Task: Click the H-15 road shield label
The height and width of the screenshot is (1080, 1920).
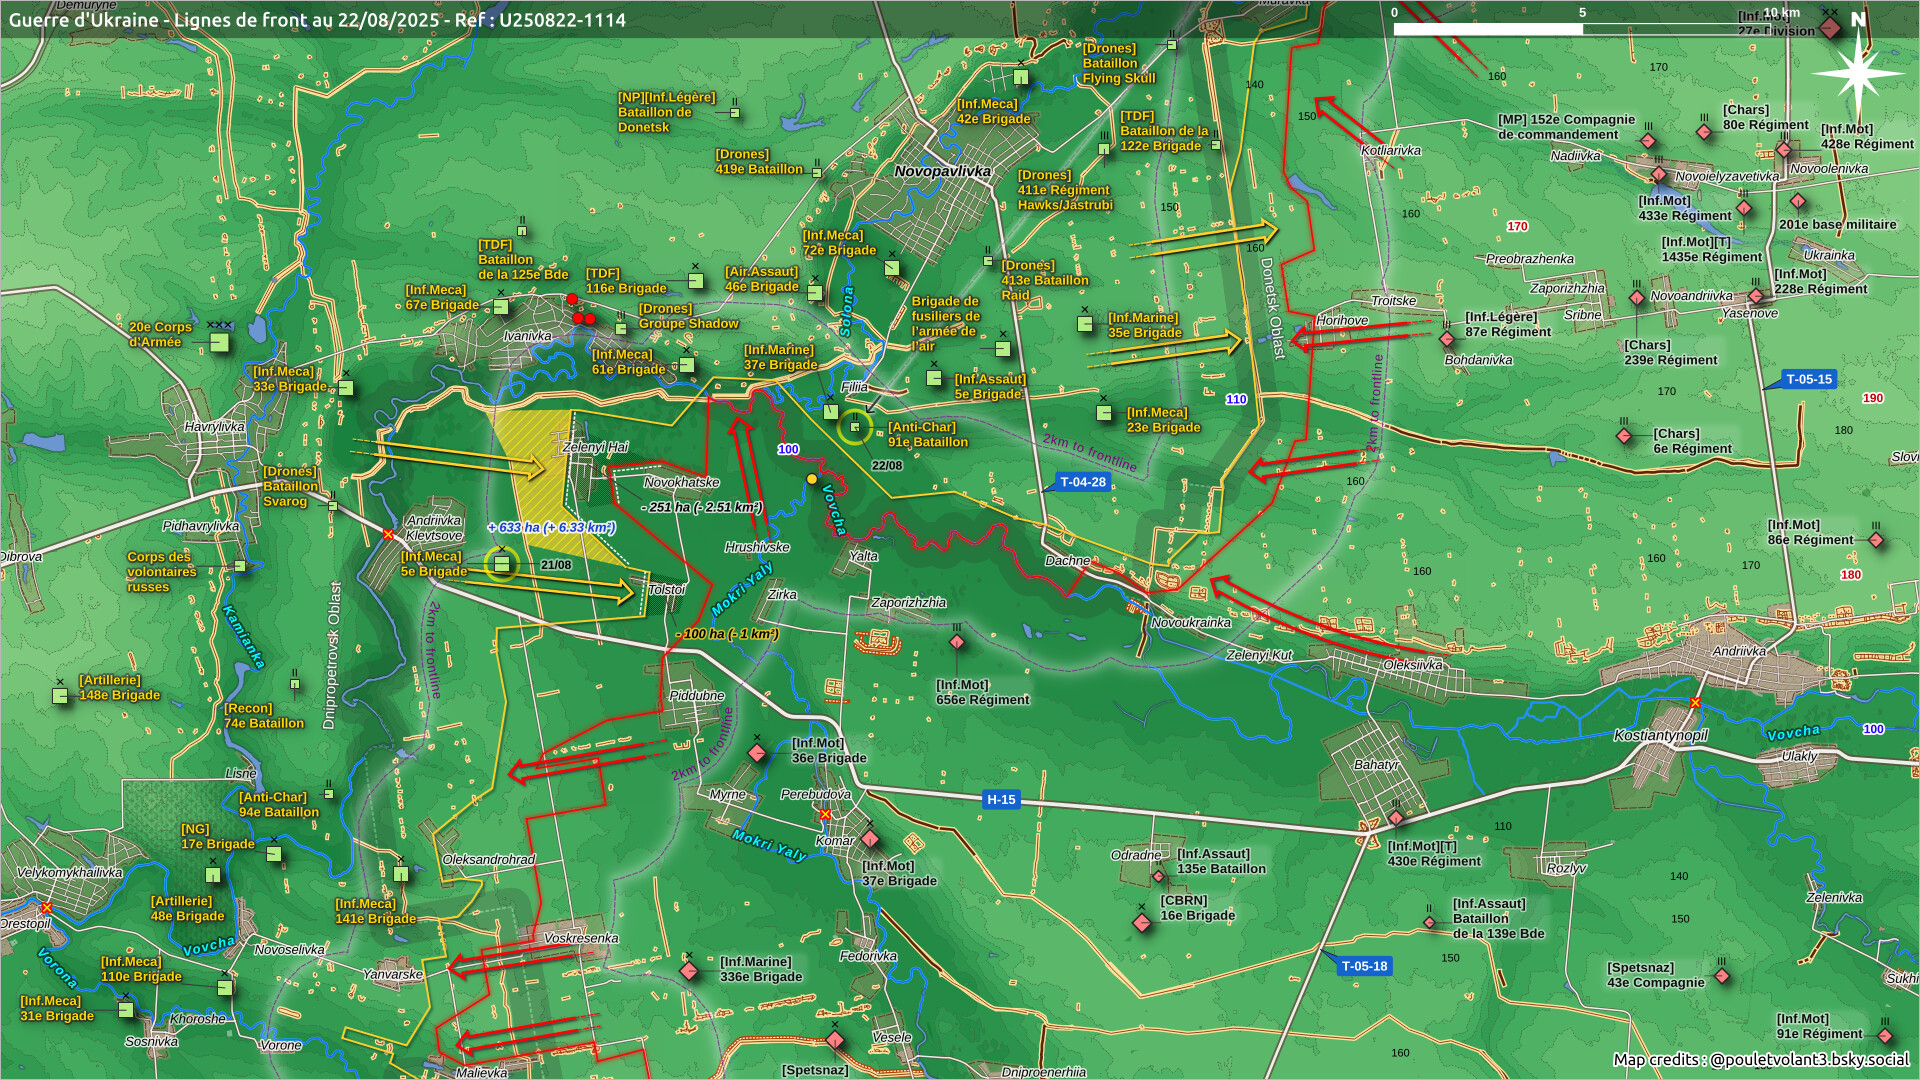Action: pyautogui.click(x=1001, y=799)
